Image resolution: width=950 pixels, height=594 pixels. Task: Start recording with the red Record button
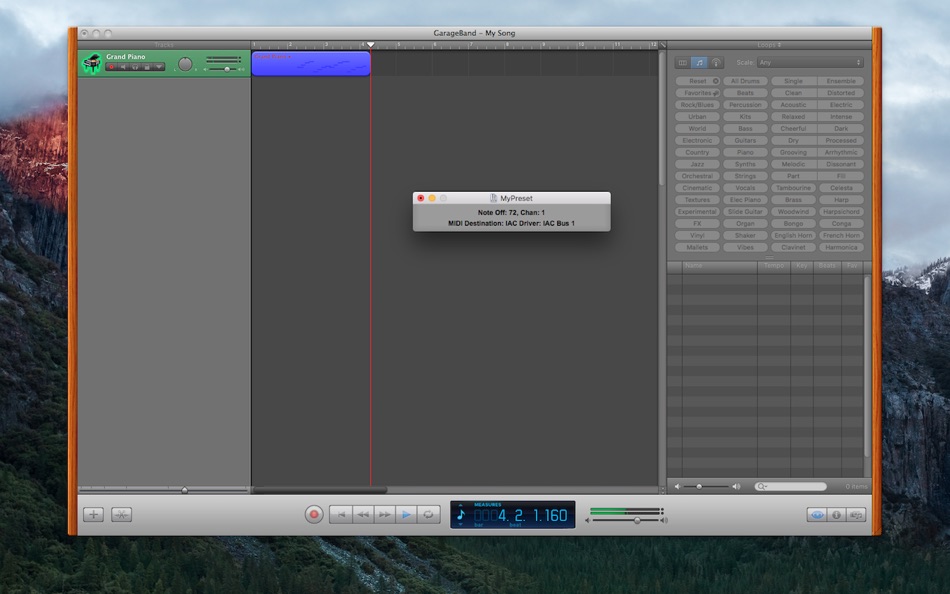(x=314, y=515)
